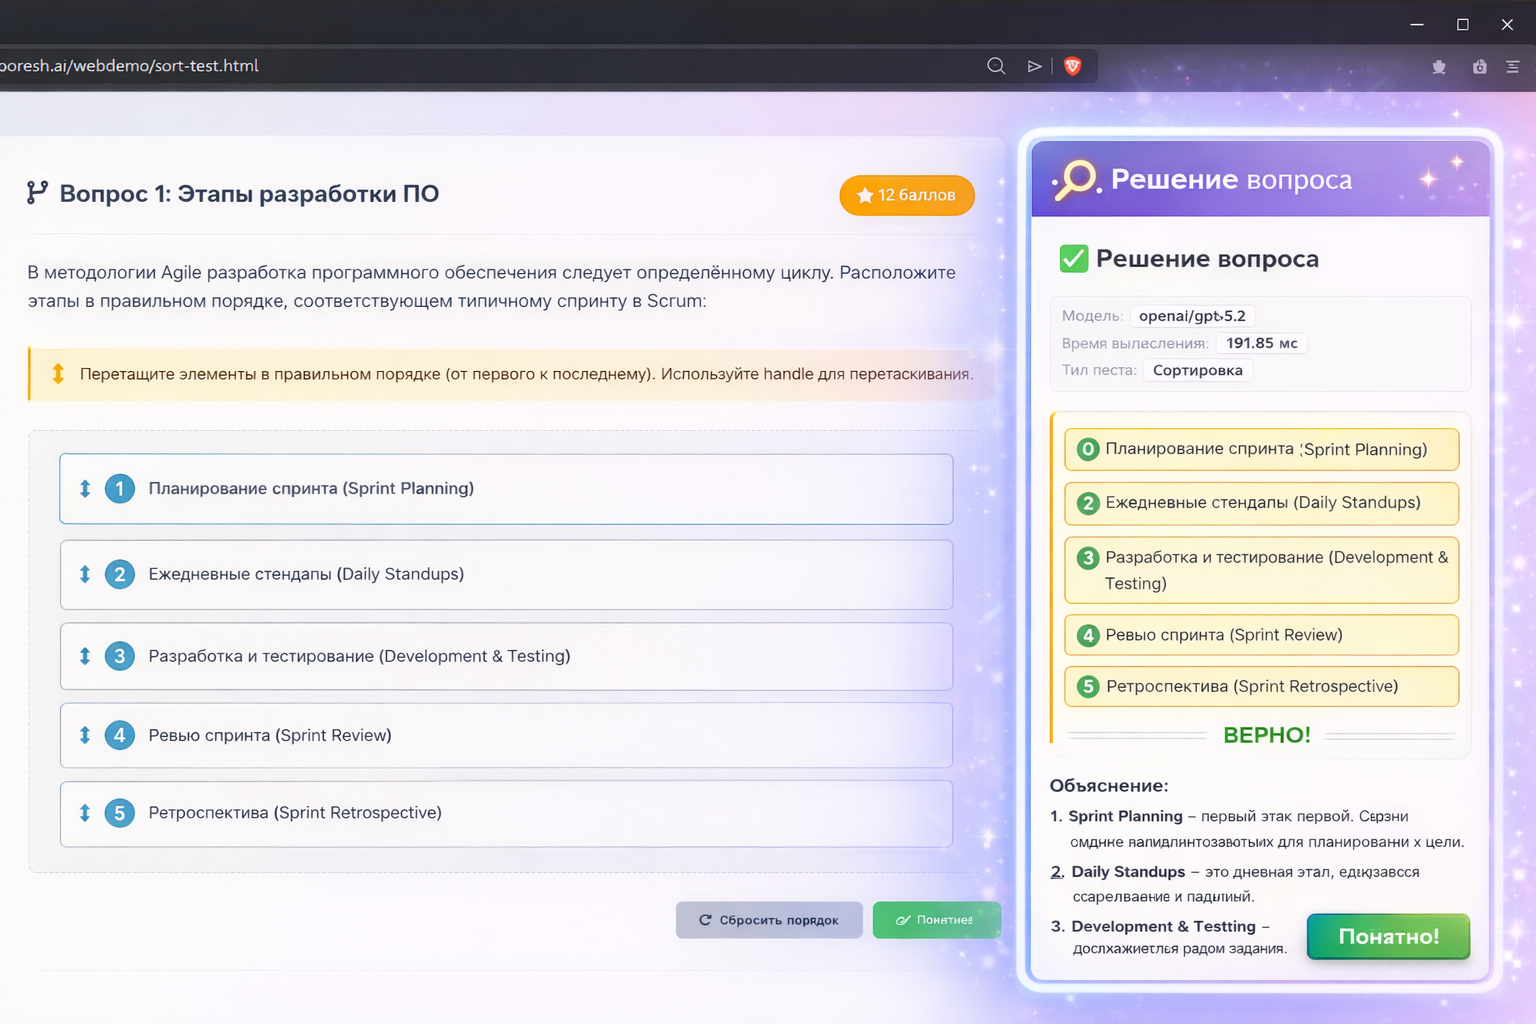Click the send arrow icon next to search
This screenshot has height=1024, width=1536.
[x=1034, y=65]
